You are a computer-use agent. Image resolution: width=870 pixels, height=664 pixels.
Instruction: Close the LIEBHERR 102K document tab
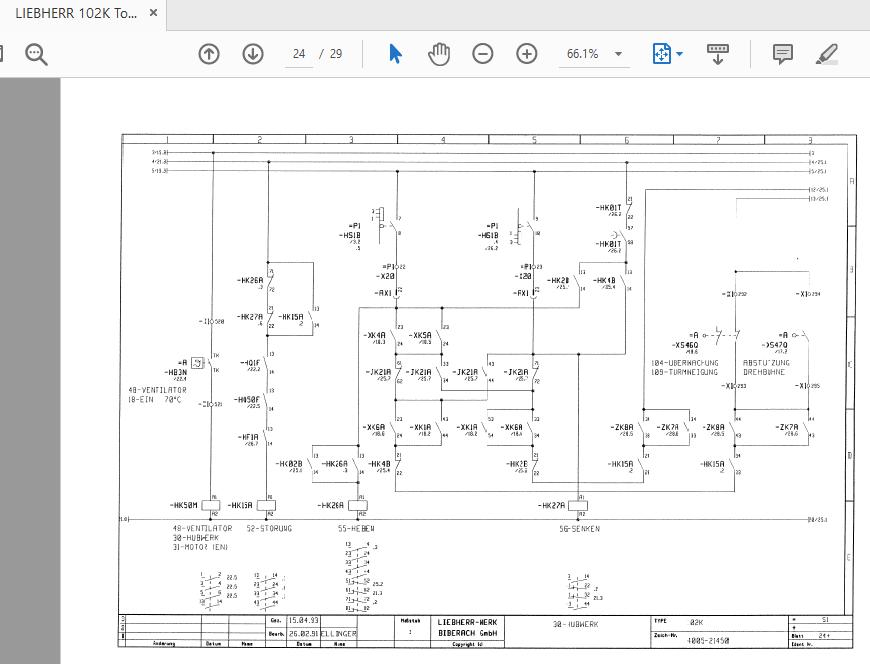coord(153,13)
